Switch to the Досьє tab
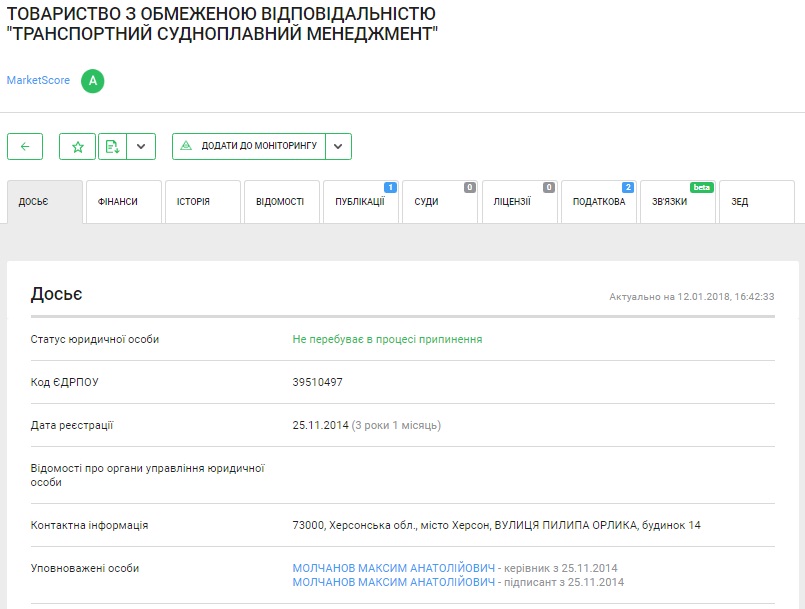 [44, 201]
